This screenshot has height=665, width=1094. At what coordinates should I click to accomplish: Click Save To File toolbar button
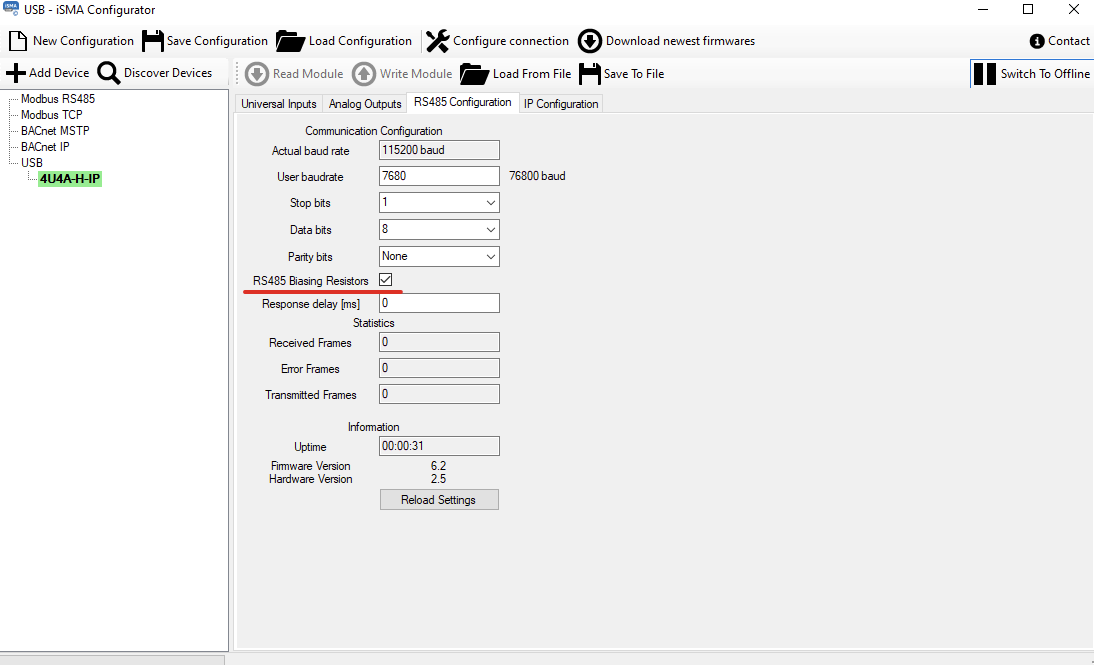coord(621,74)
